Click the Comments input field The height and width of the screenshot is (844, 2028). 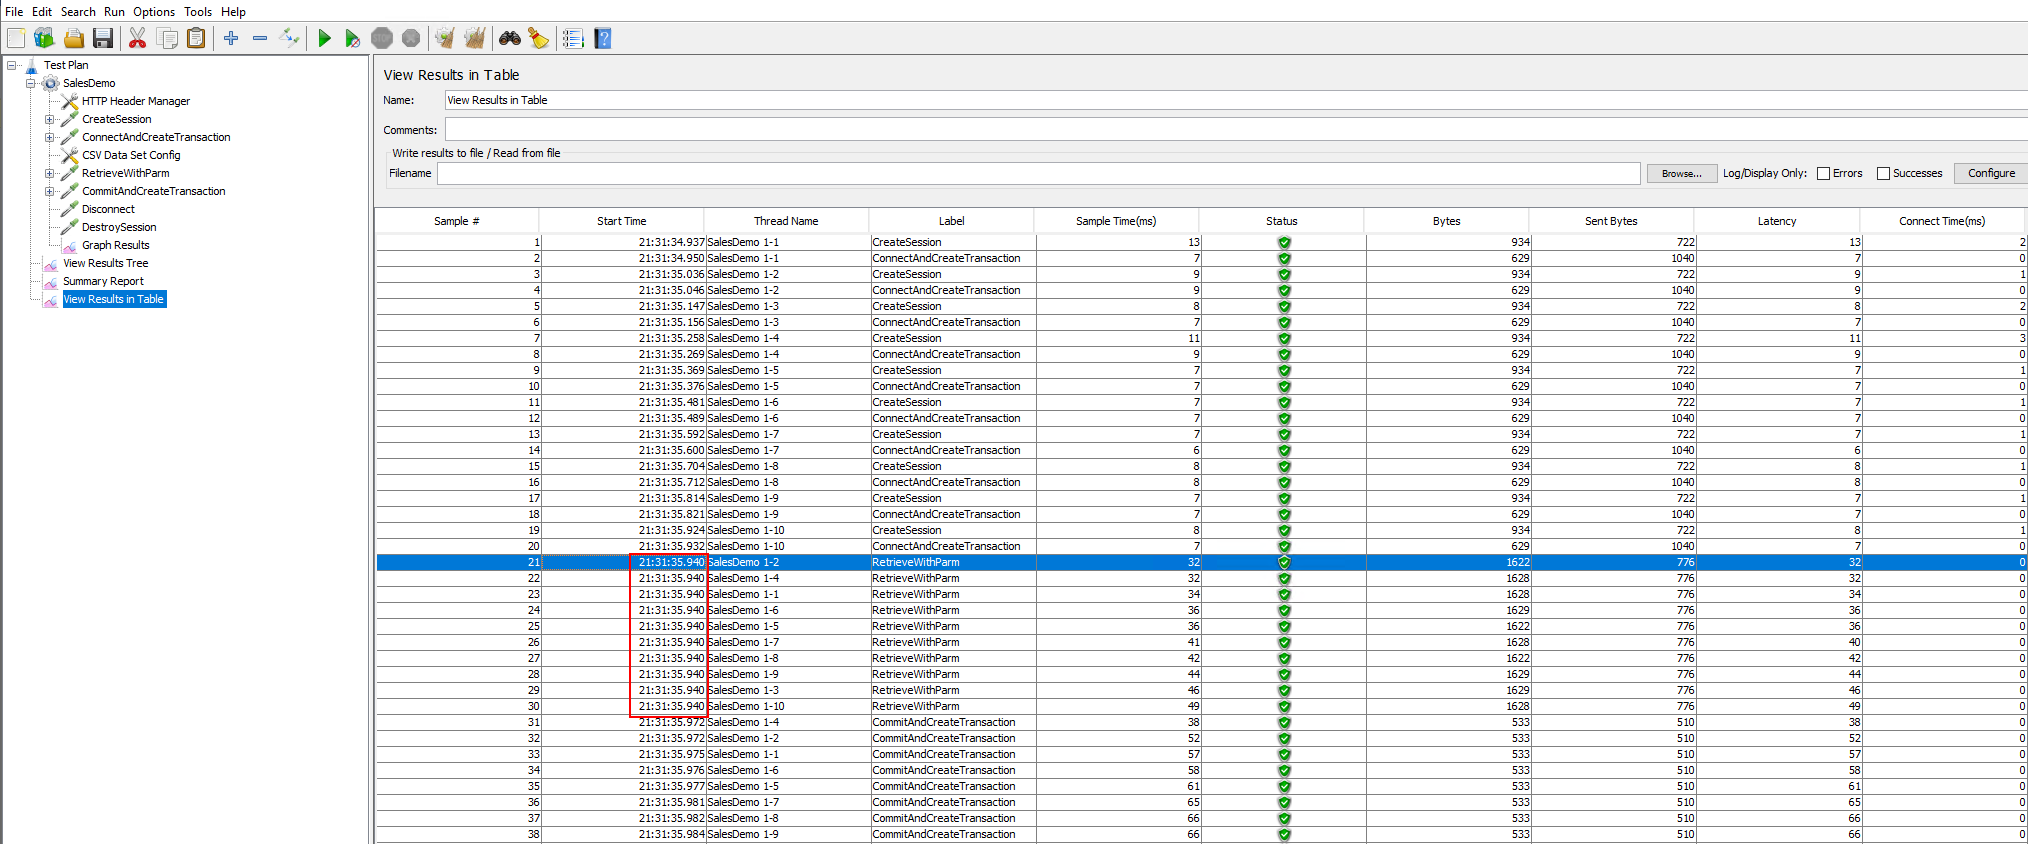1236,130
